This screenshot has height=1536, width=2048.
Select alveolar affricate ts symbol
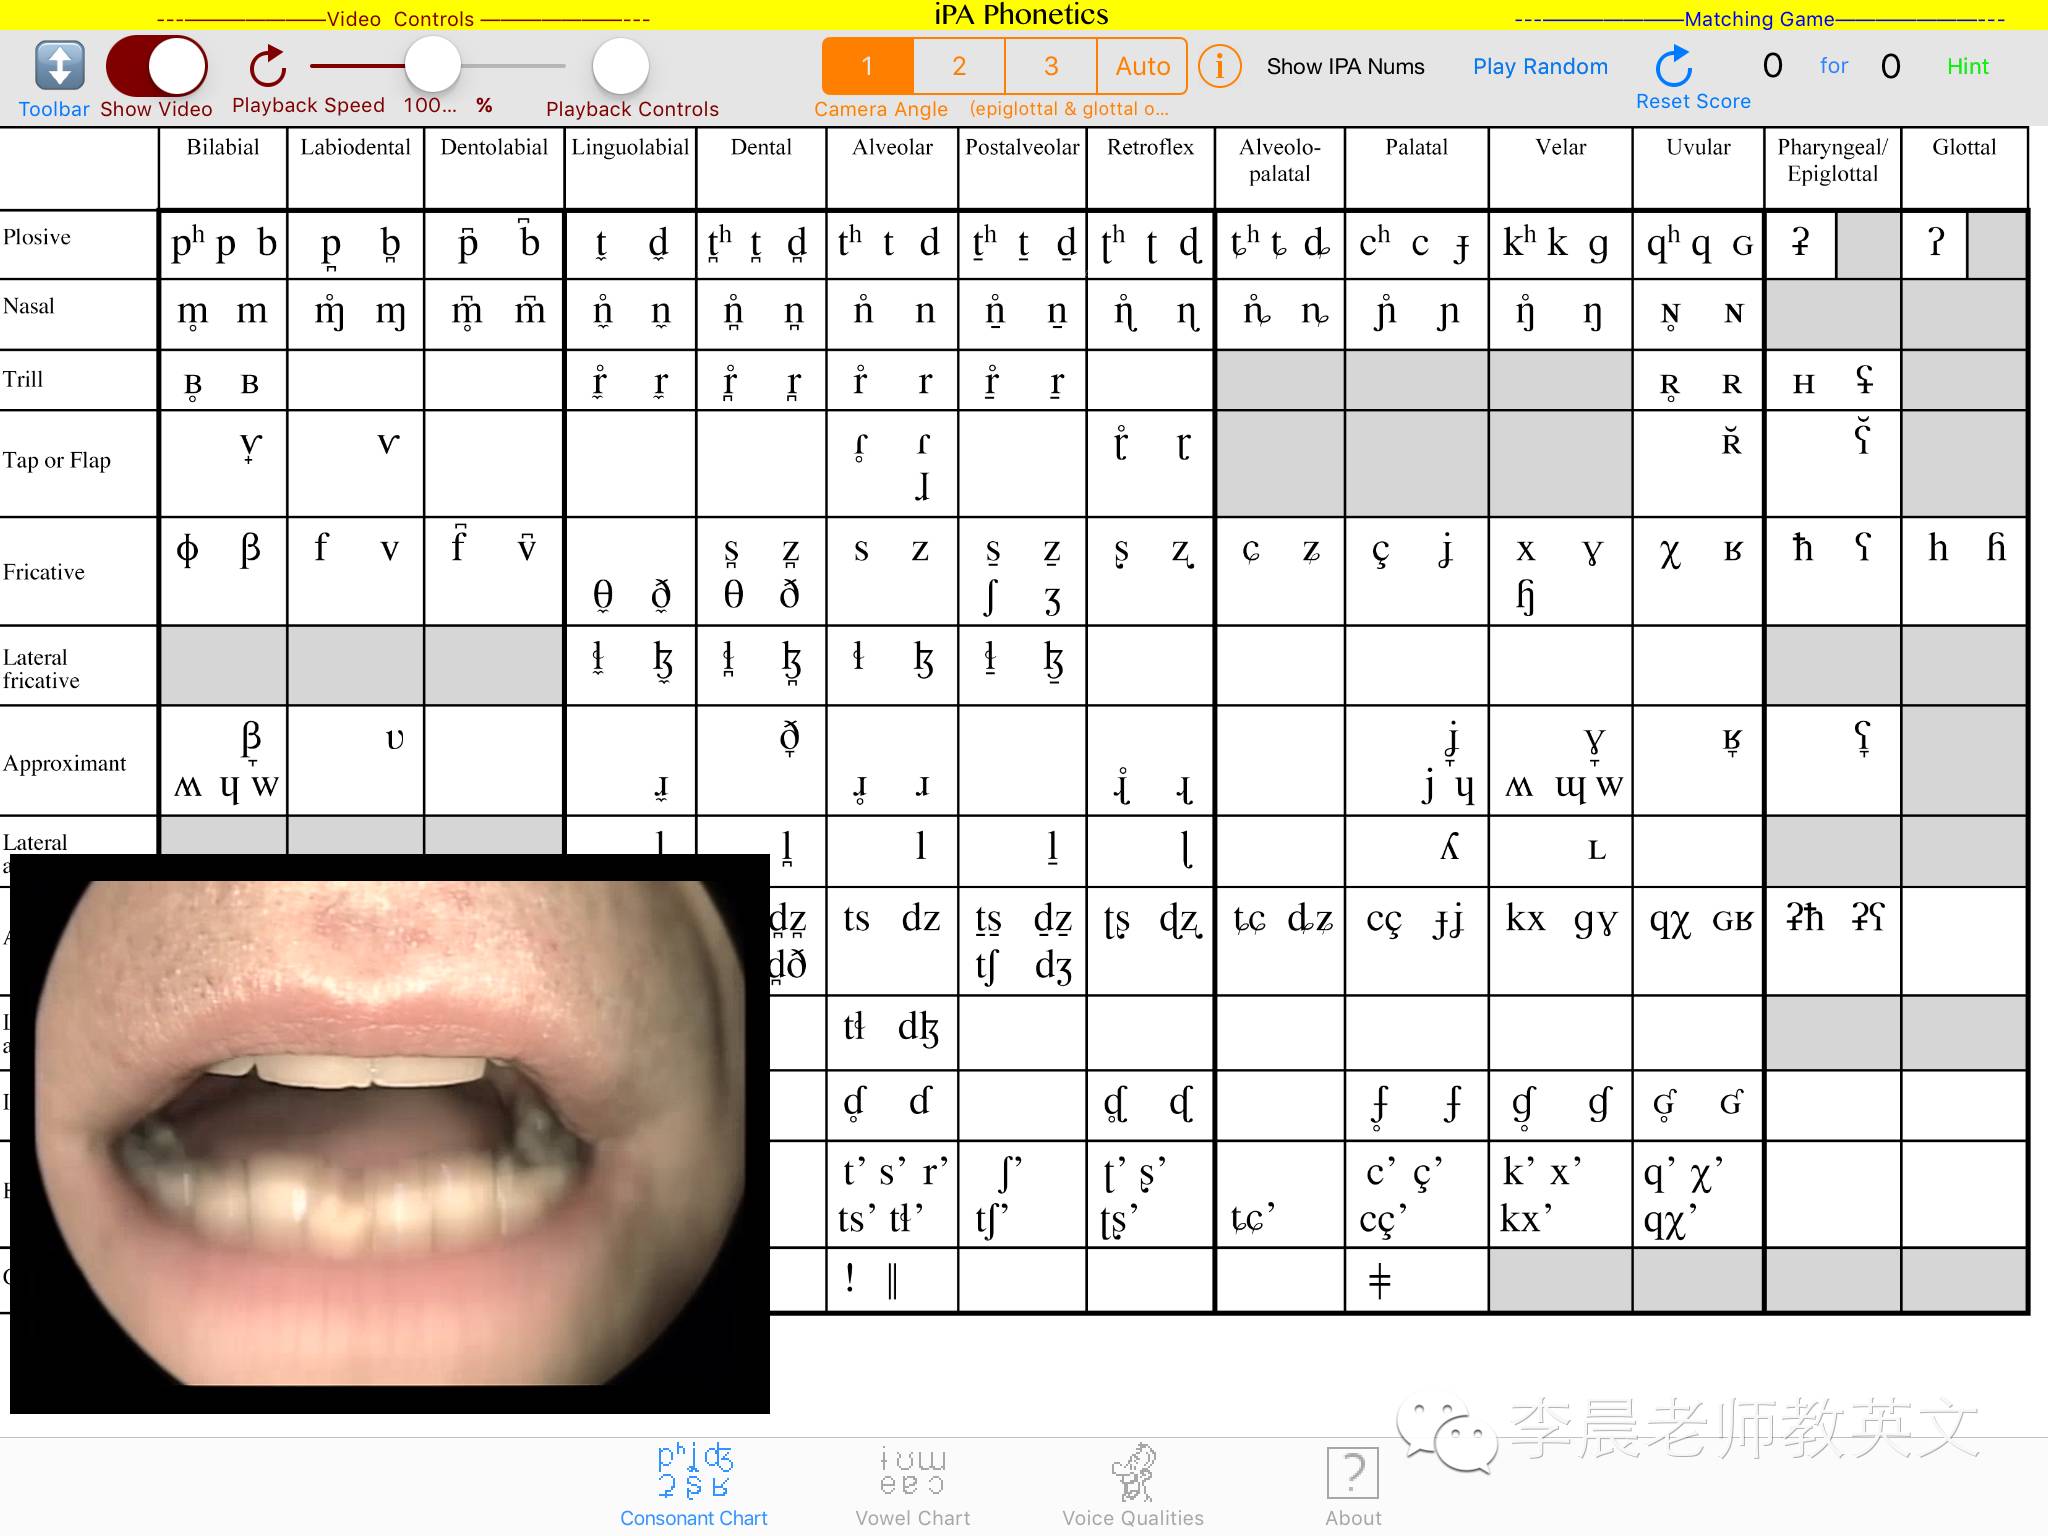coord(856,919)
